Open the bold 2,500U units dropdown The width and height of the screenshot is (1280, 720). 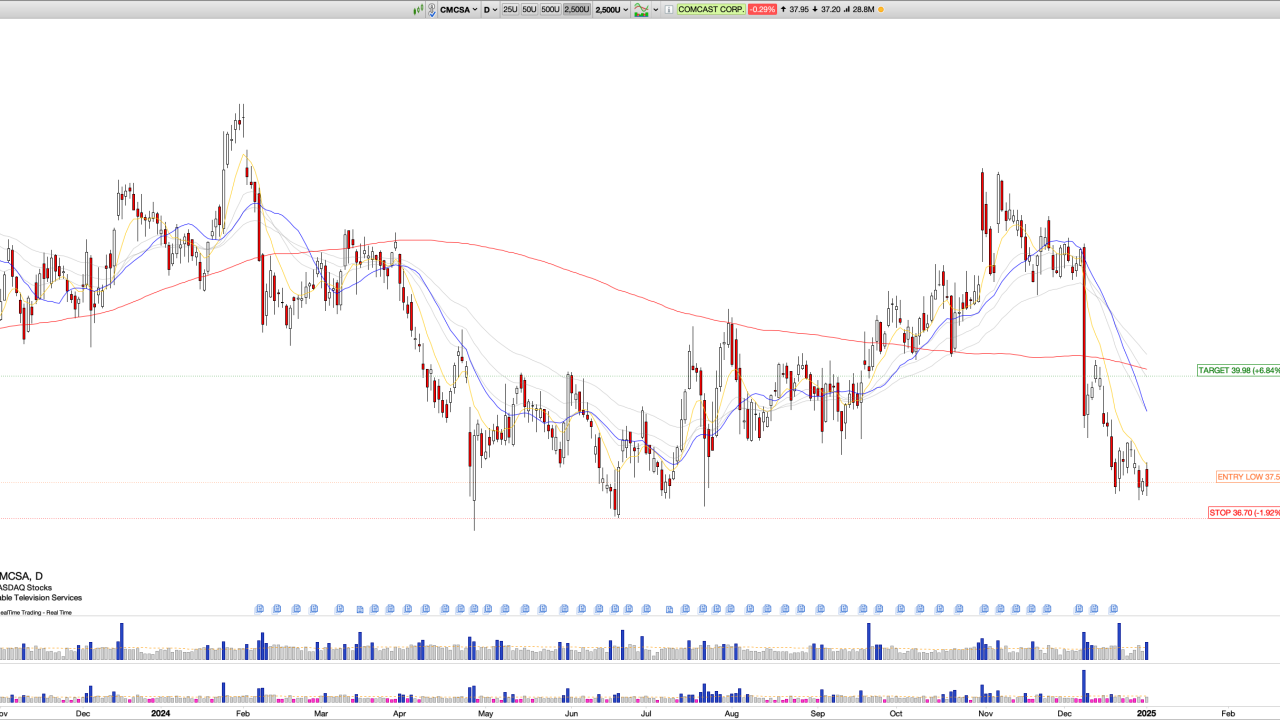(612, 9)
